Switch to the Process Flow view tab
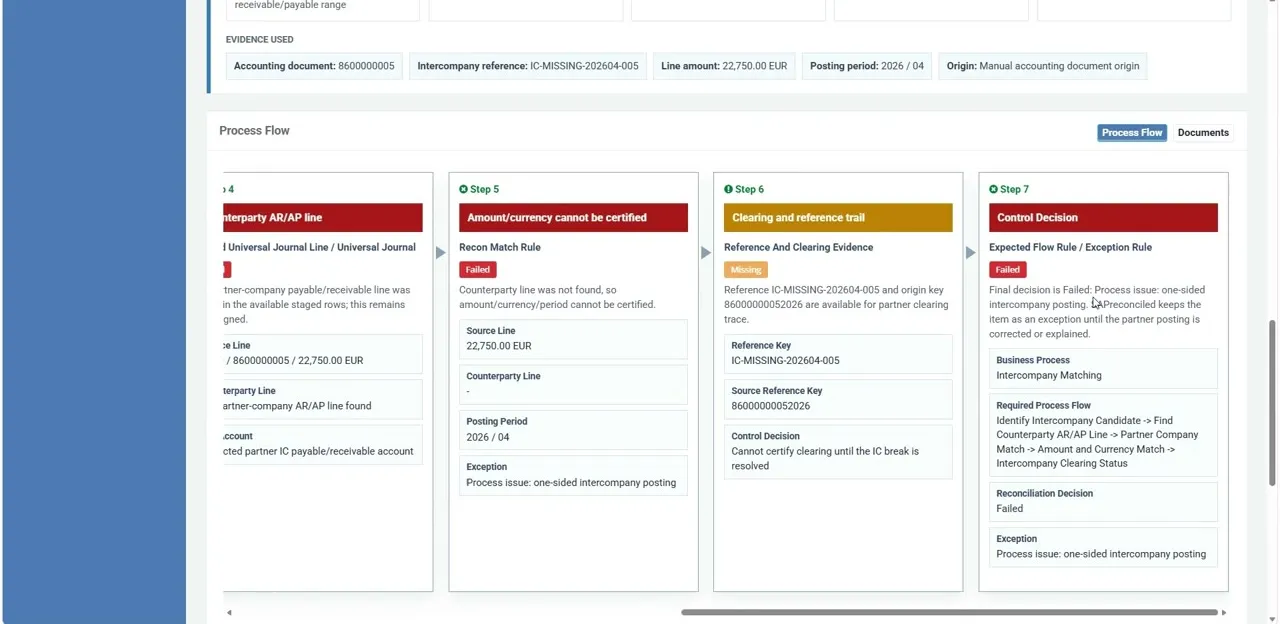The width and height of the screenshot is (1280, 624). coord(1132,132)
